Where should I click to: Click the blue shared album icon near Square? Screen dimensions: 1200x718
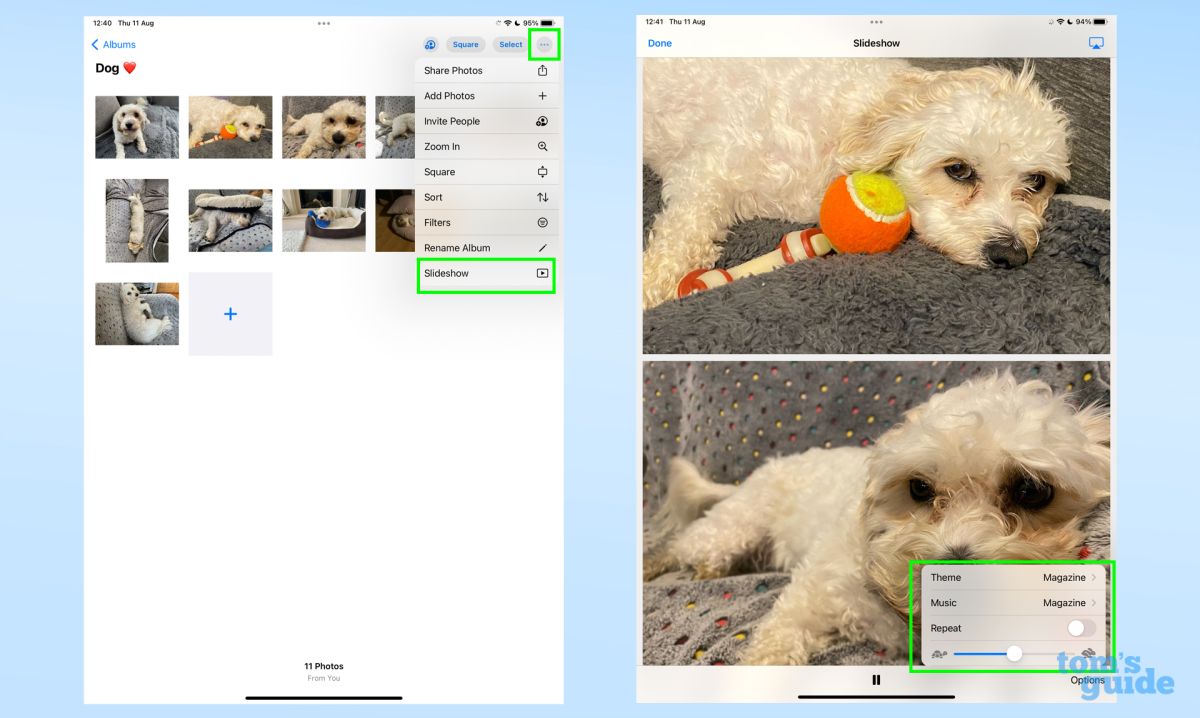[429, 44]
